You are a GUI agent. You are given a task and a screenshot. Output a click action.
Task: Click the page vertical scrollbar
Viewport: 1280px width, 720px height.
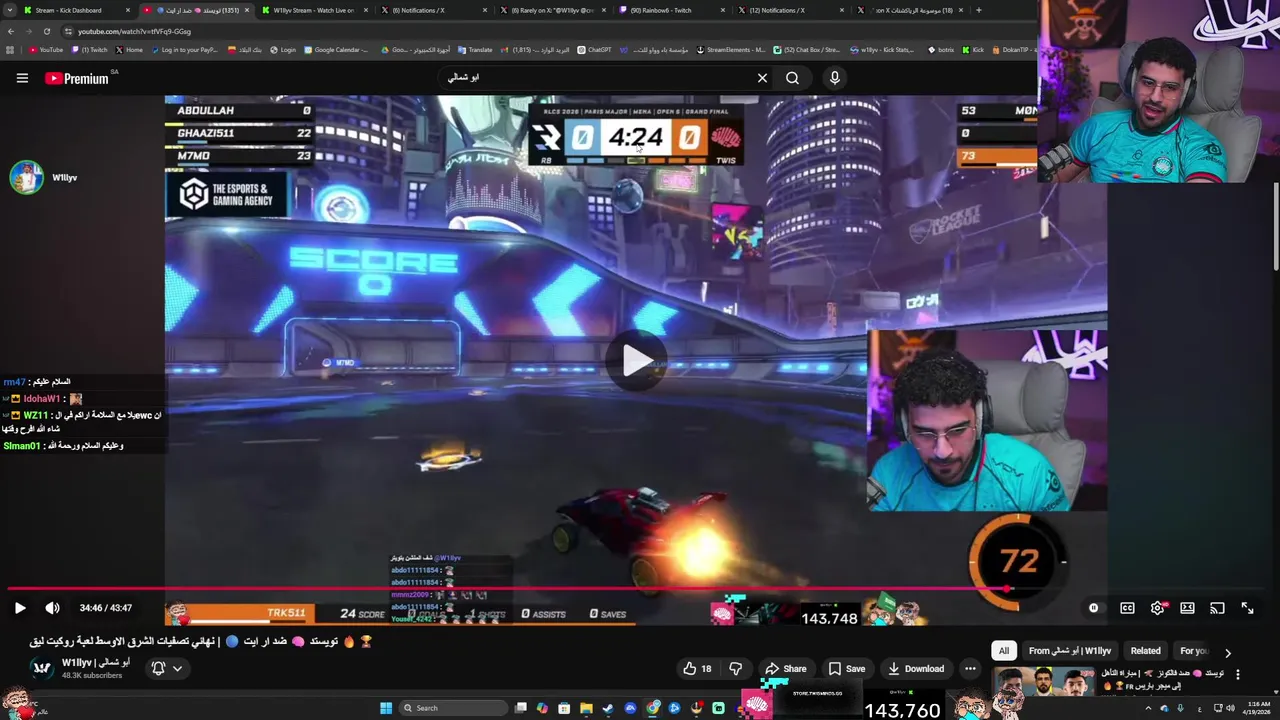1276,225
